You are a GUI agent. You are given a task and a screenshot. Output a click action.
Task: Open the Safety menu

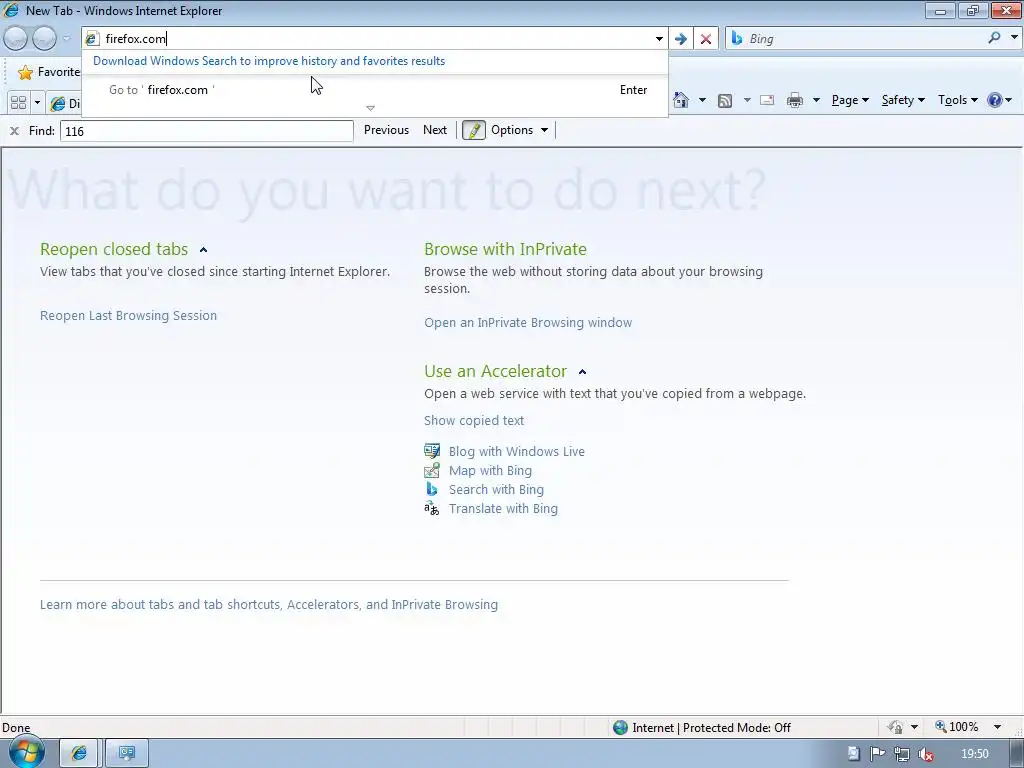903,100
